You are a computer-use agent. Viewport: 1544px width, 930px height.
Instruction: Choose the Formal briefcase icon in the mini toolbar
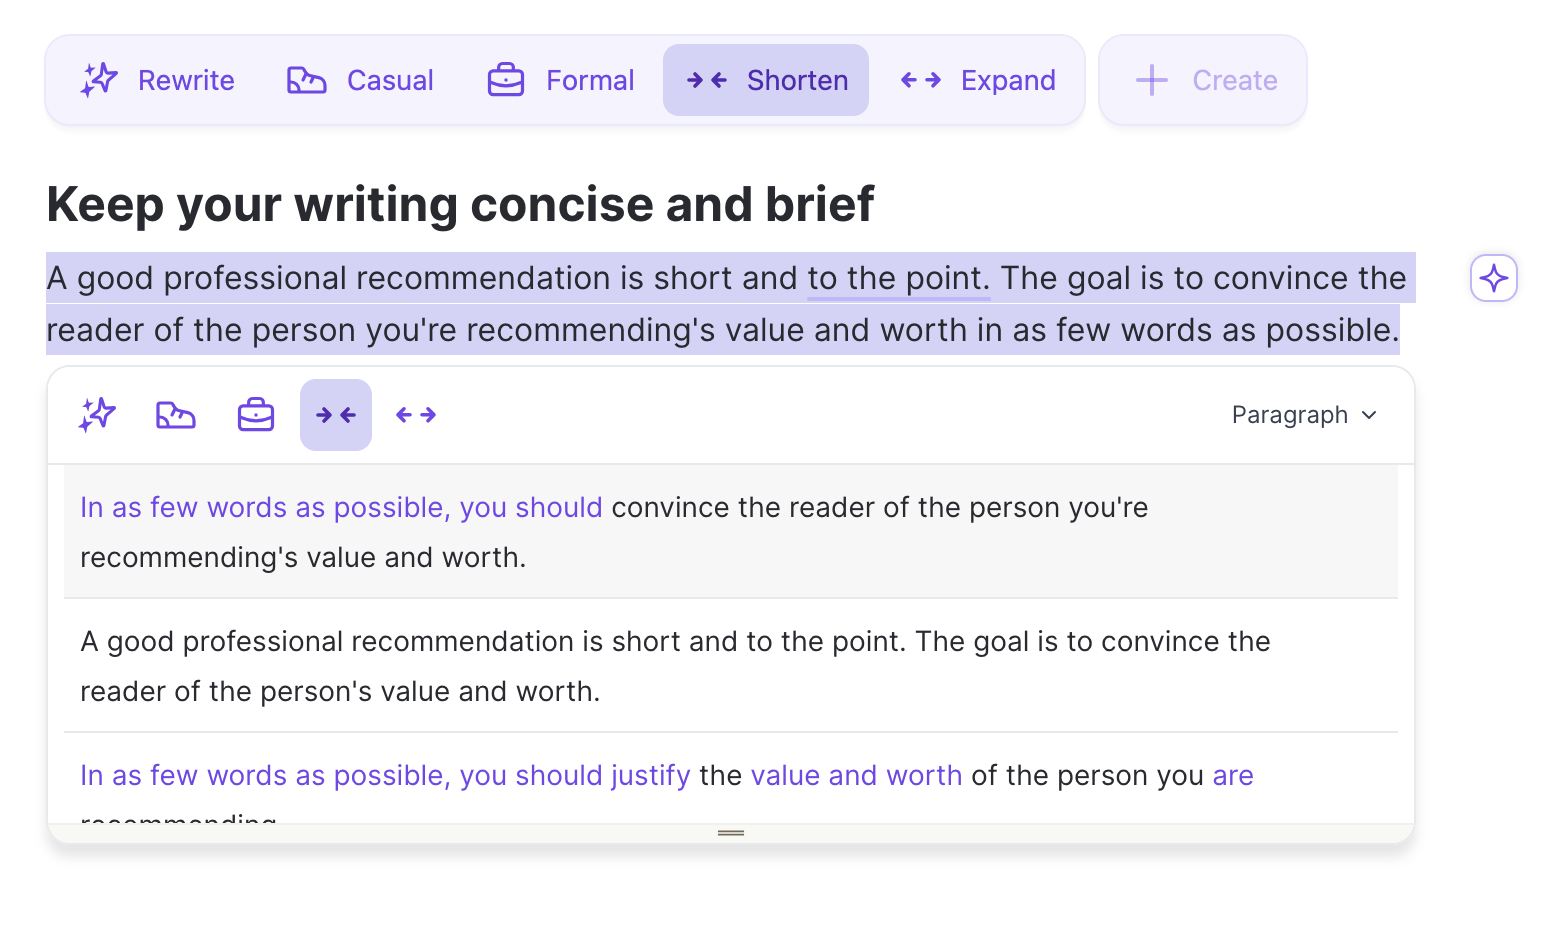256,414
